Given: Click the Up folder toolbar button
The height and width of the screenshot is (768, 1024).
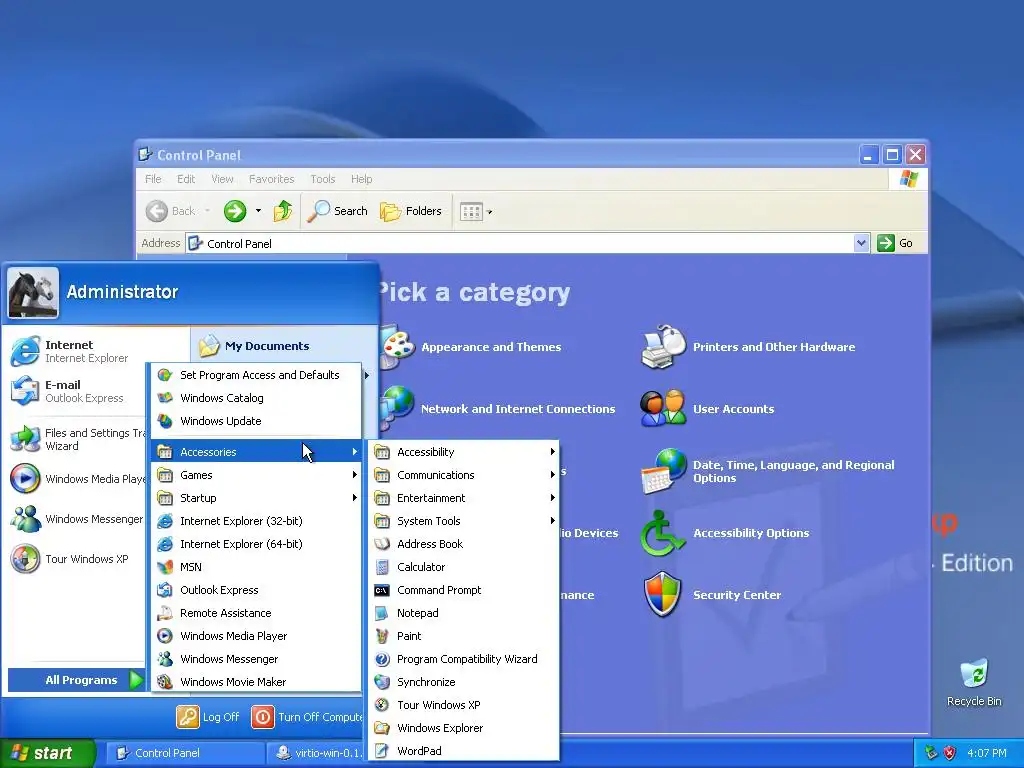Looking at the screenshot, I should point(283,211).
